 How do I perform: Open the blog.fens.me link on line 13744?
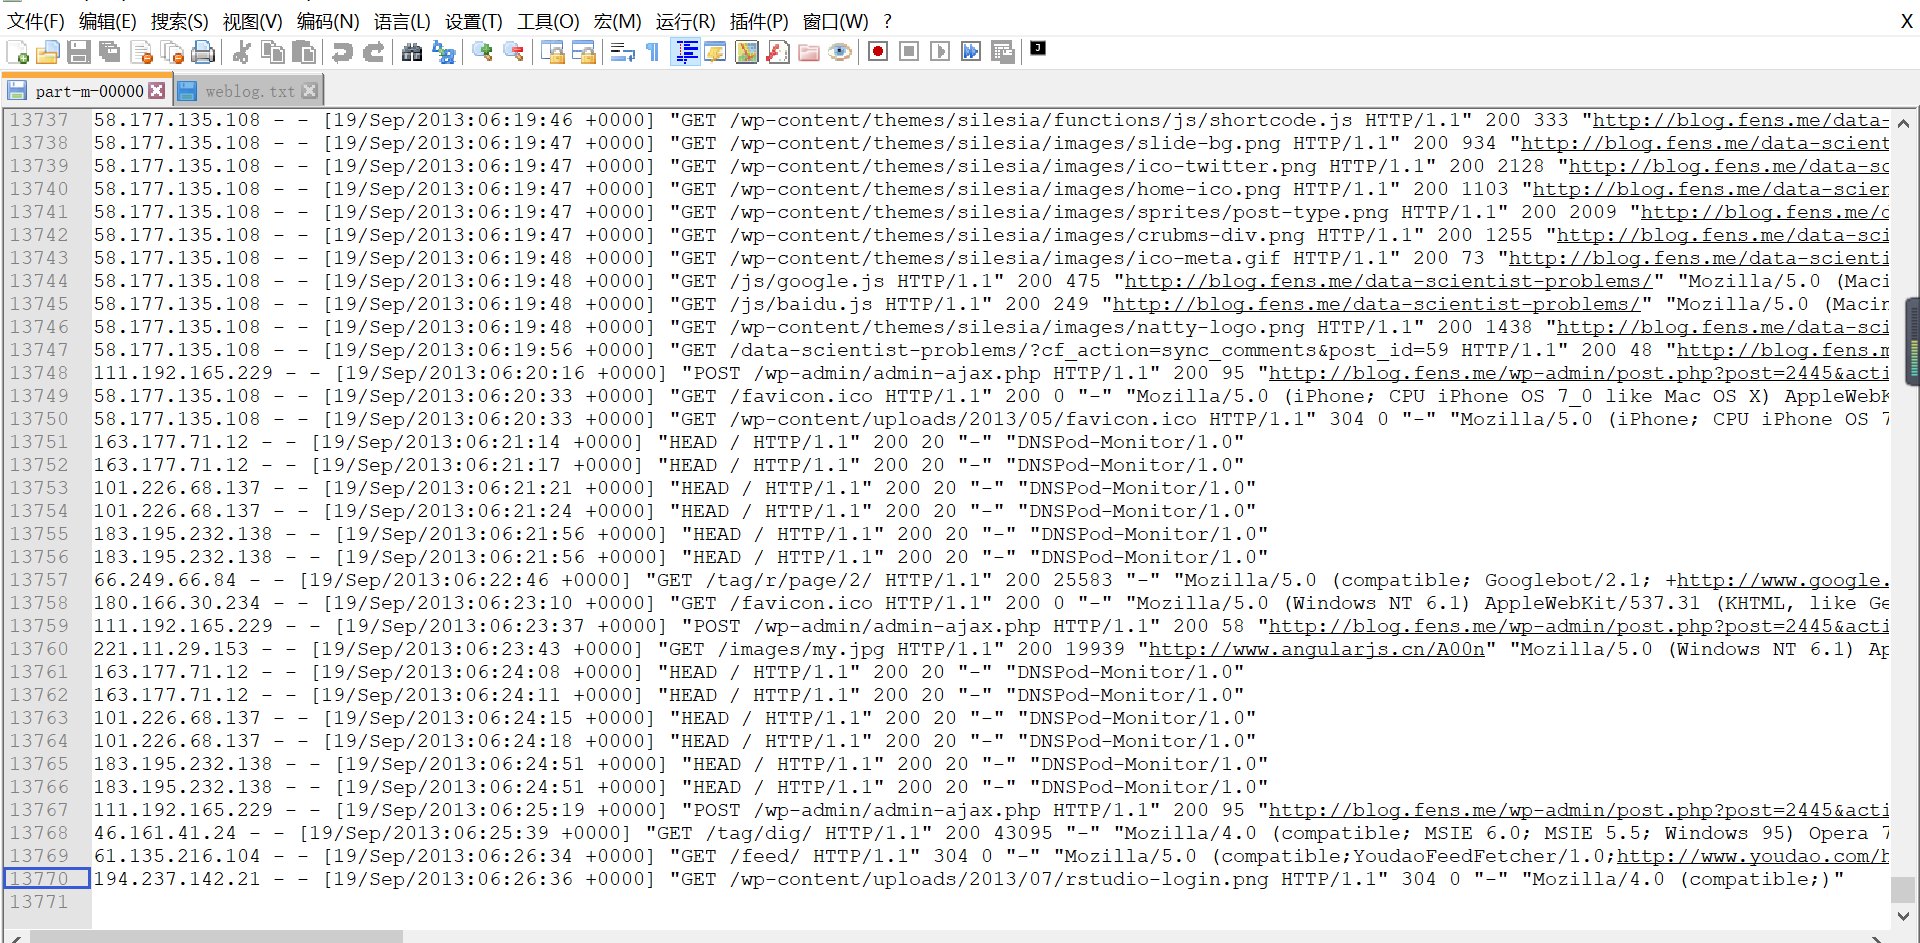(1388, 282)
